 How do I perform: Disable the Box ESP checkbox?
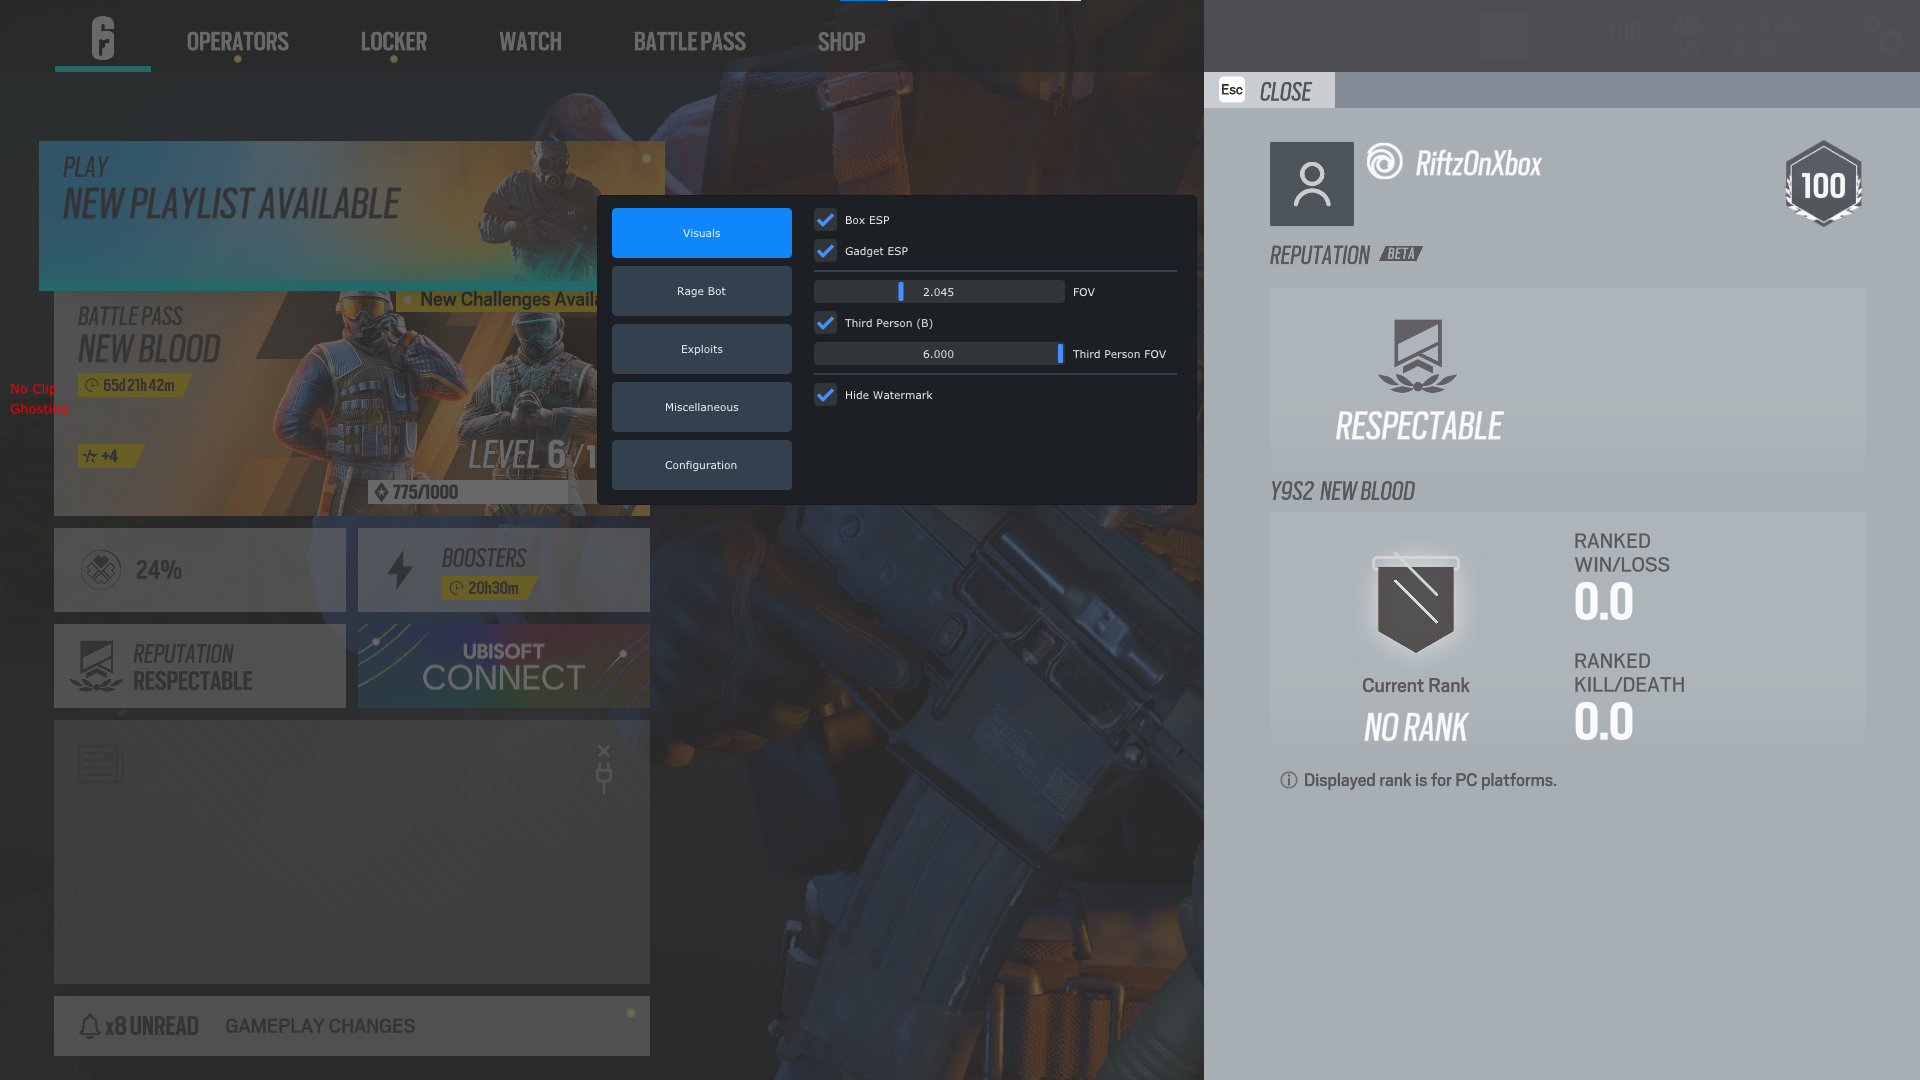825,220
